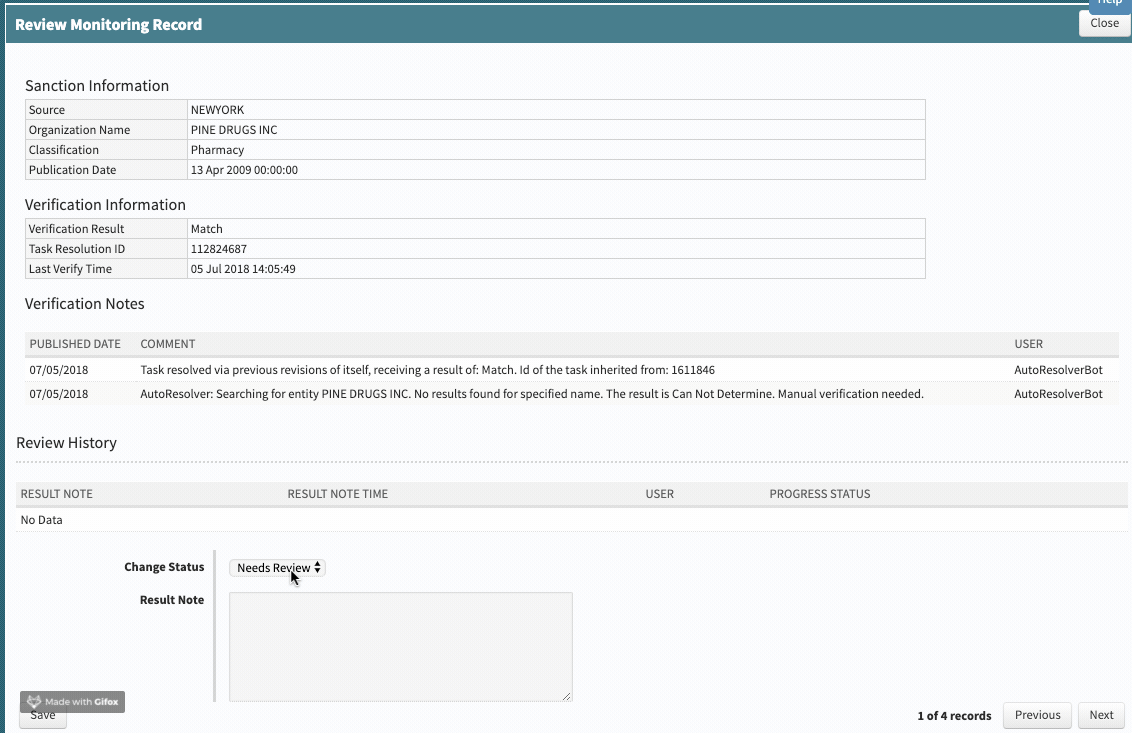Click the PINE DRUGS INC organization value
This screenshot has width=1132, height=733.
click(234, 130)
